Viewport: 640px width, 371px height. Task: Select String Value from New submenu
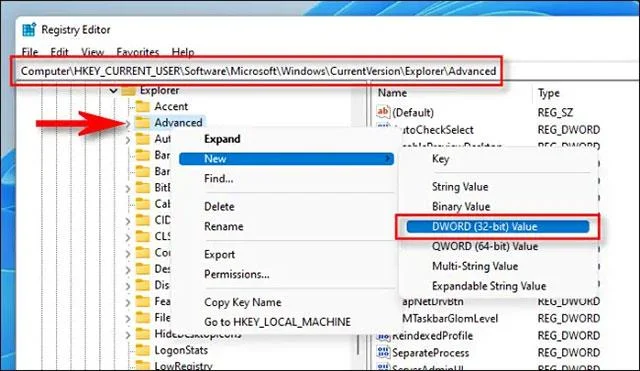(x=460, y=187)
